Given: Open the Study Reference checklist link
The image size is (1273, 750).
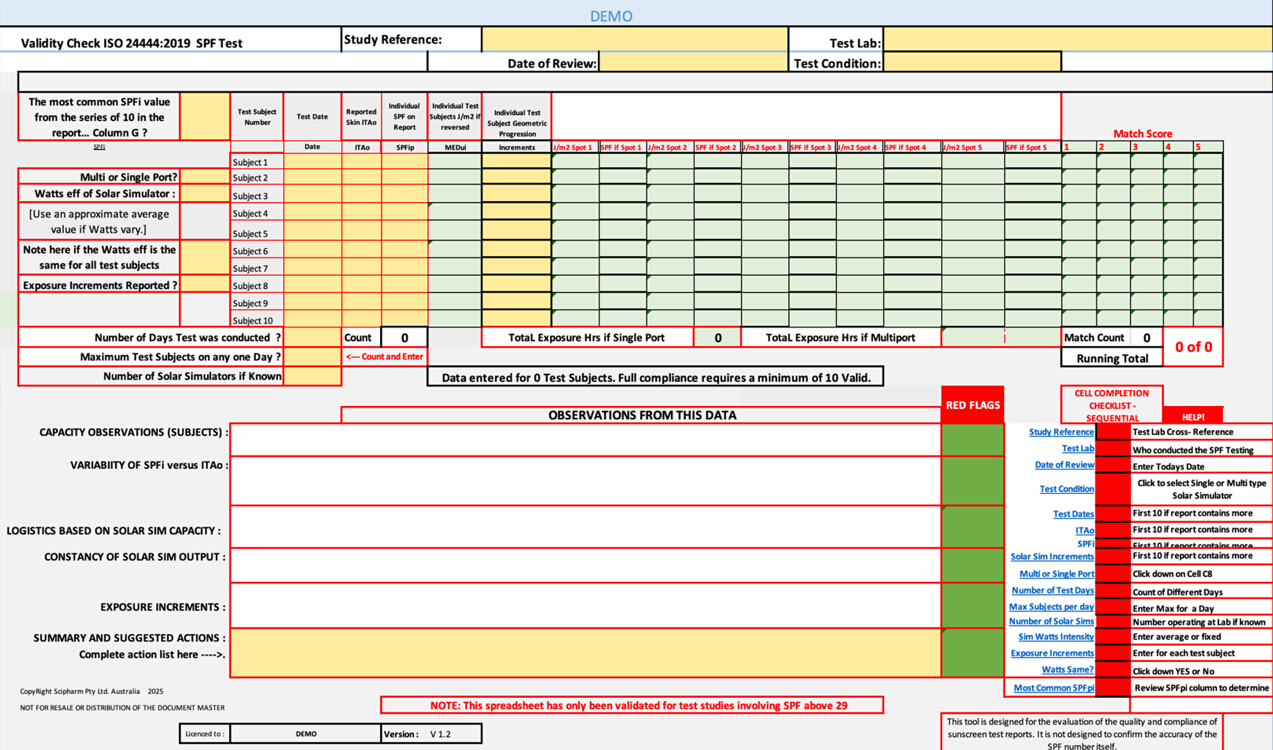Looking at the screenshot, I should coord(1061,431).
